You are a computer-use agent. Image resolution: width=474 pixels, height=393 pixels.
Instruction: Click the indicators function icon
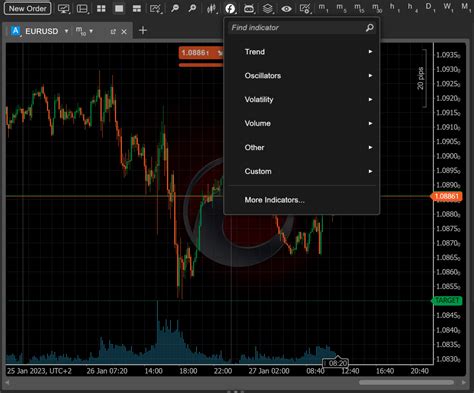[x=230, y=8]
